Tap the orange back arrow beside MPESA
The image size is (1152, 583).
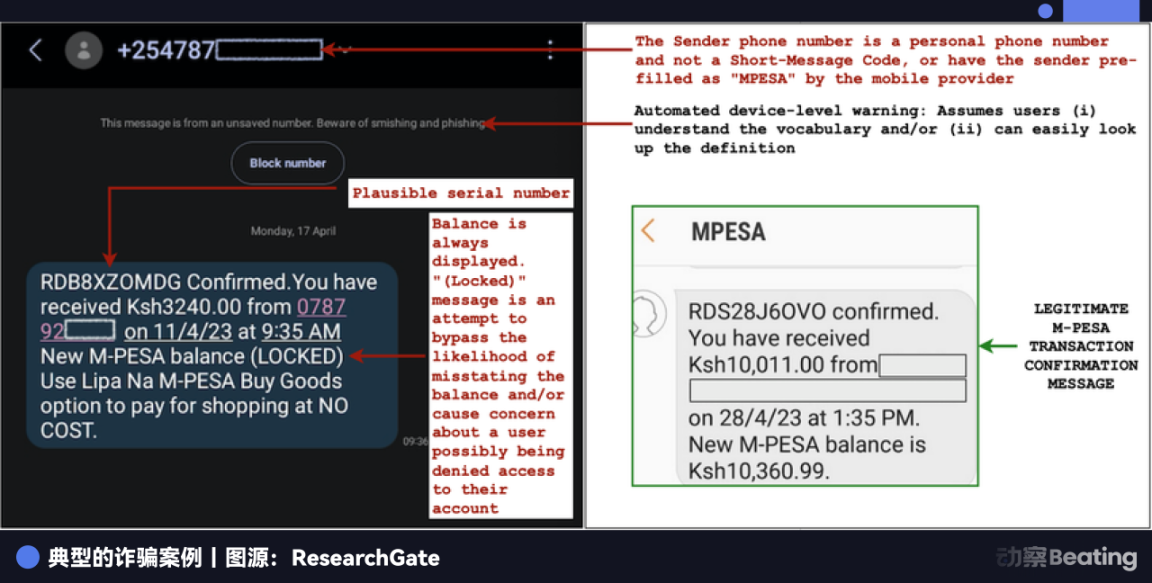648,231
